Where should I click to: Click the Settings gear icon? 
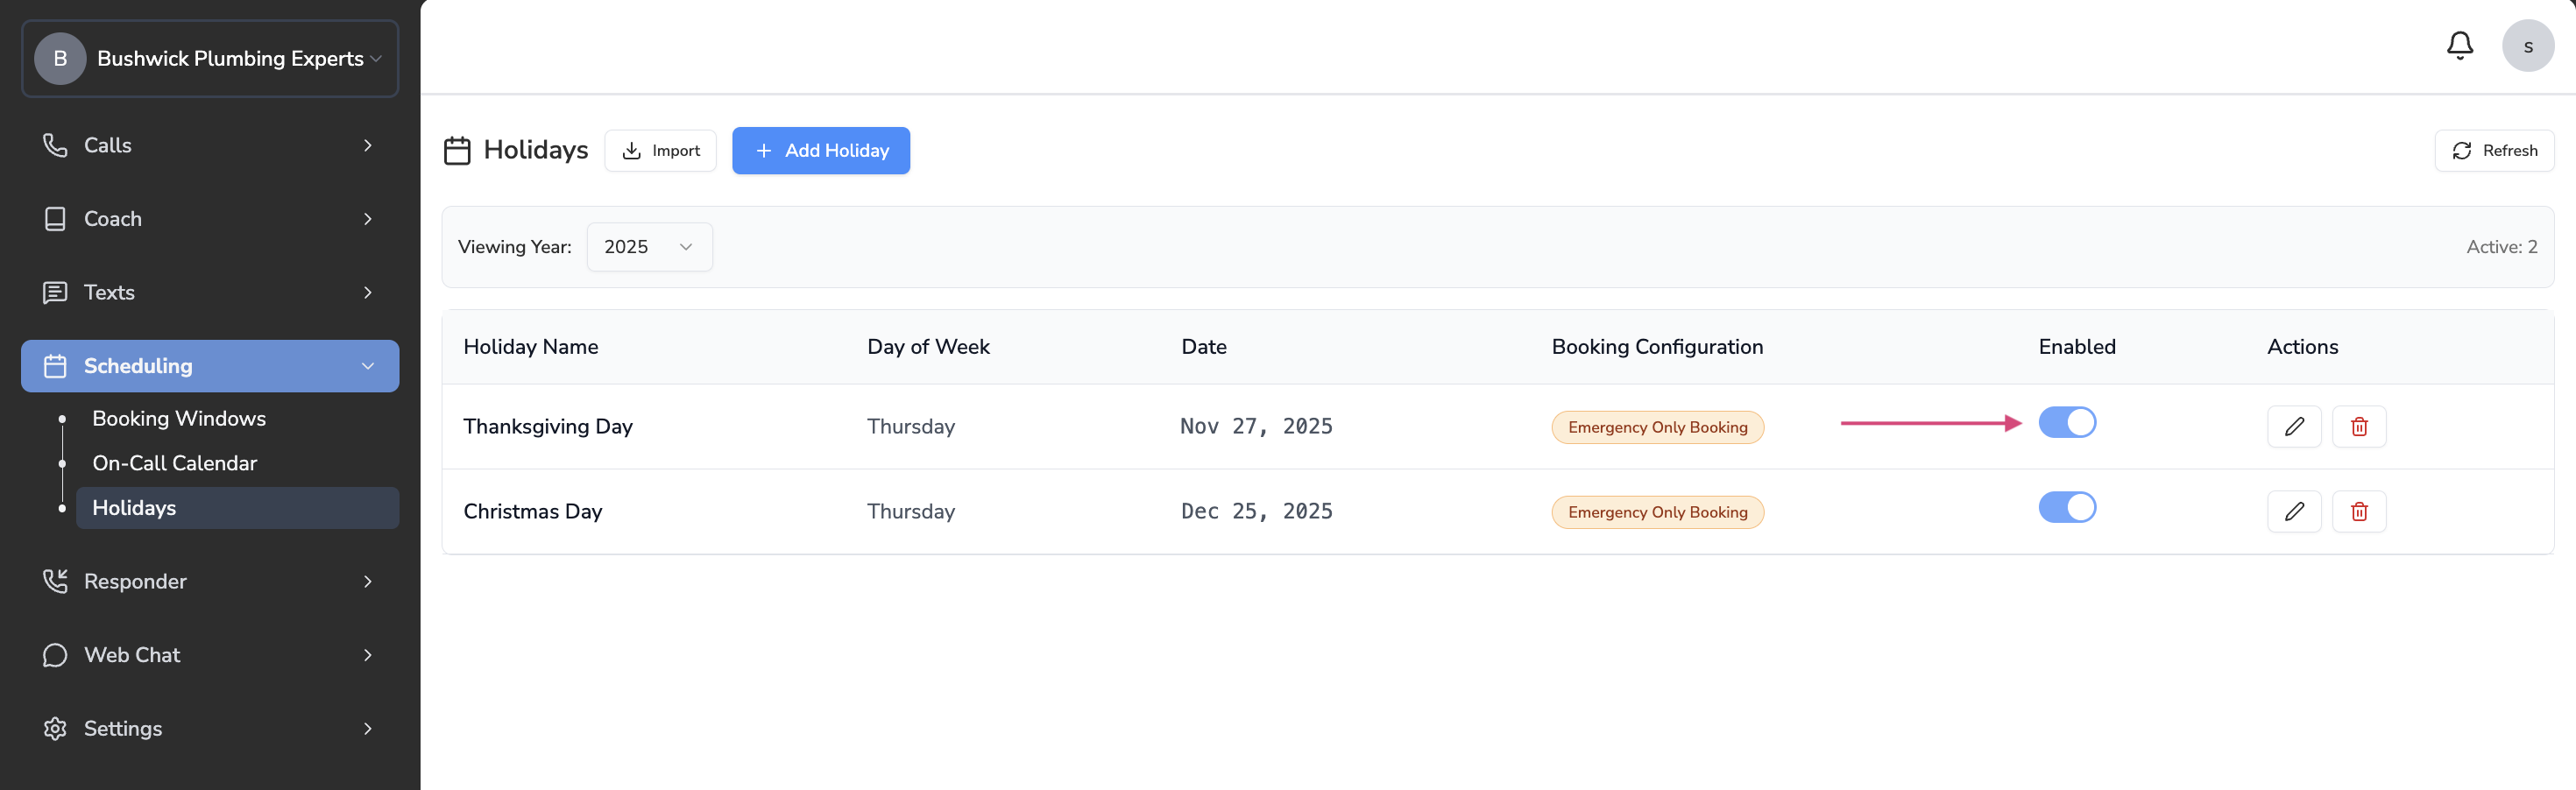[x=55, y=728]
